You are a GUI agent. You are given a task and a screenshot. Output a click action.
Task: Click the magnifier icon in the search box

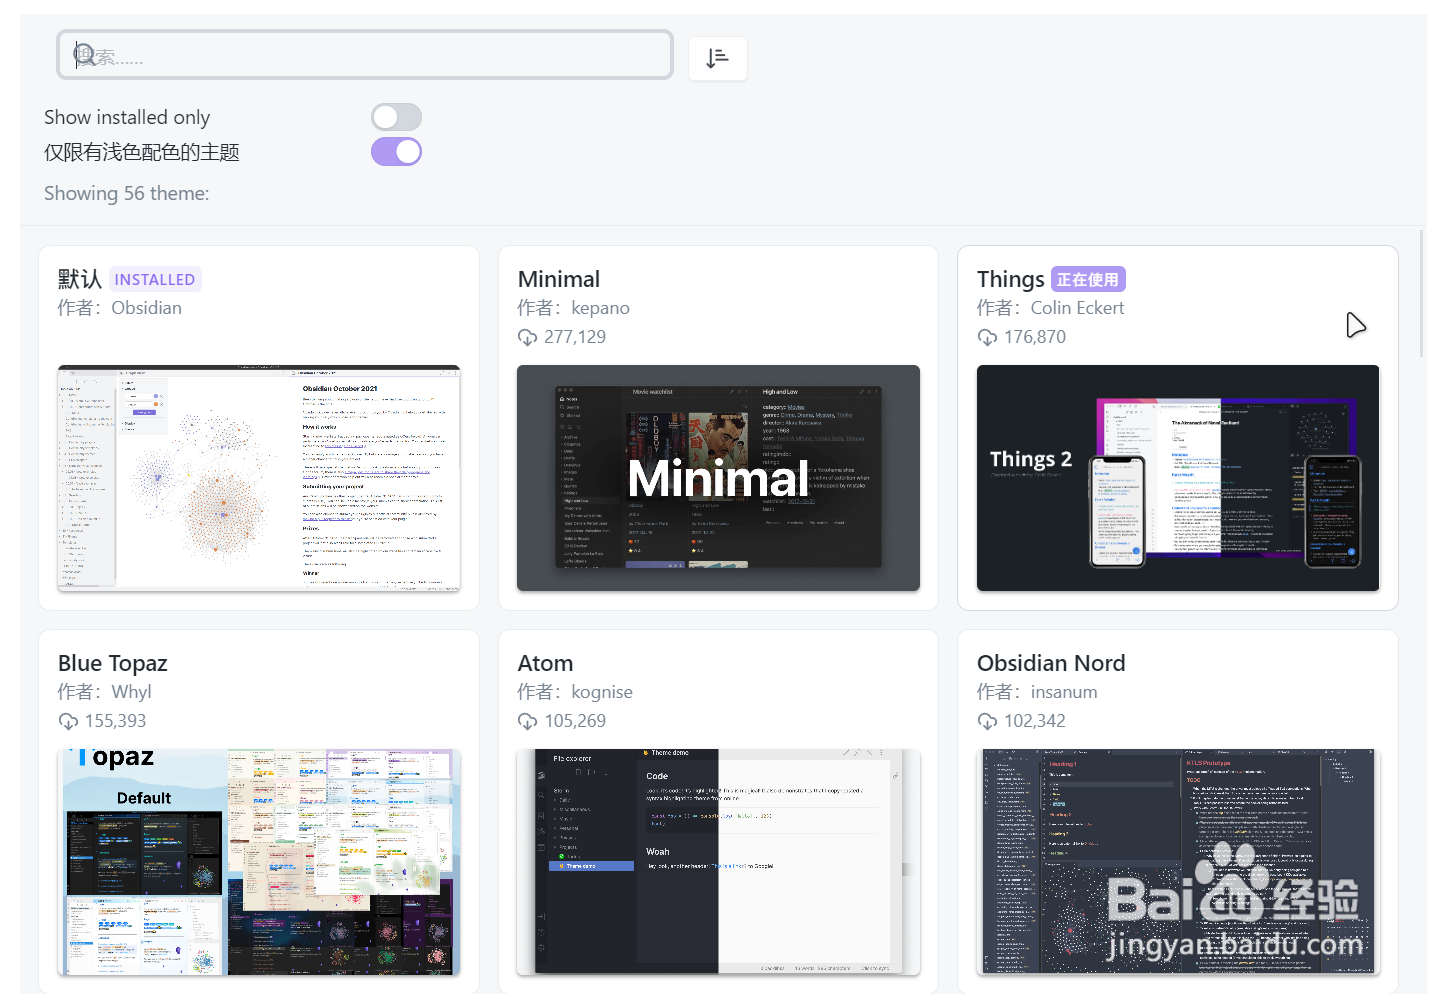[85, 56]
